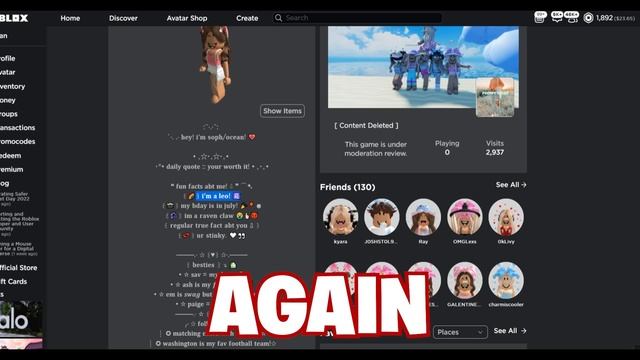The width and height of the screenshot is (640, 360).
Task: Open the beach game thumbnail image
Action: pos(423,67)
